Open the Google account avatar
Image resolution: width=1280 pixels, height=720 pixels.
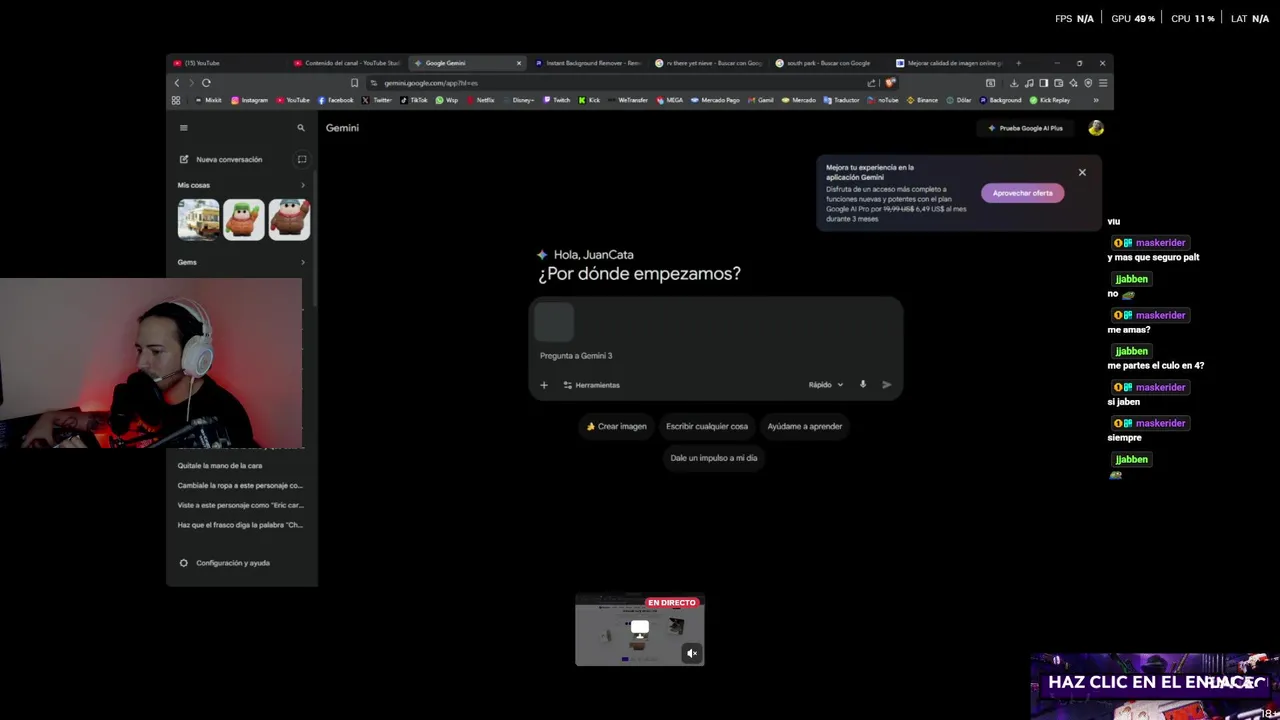(x=1096, y=128)
